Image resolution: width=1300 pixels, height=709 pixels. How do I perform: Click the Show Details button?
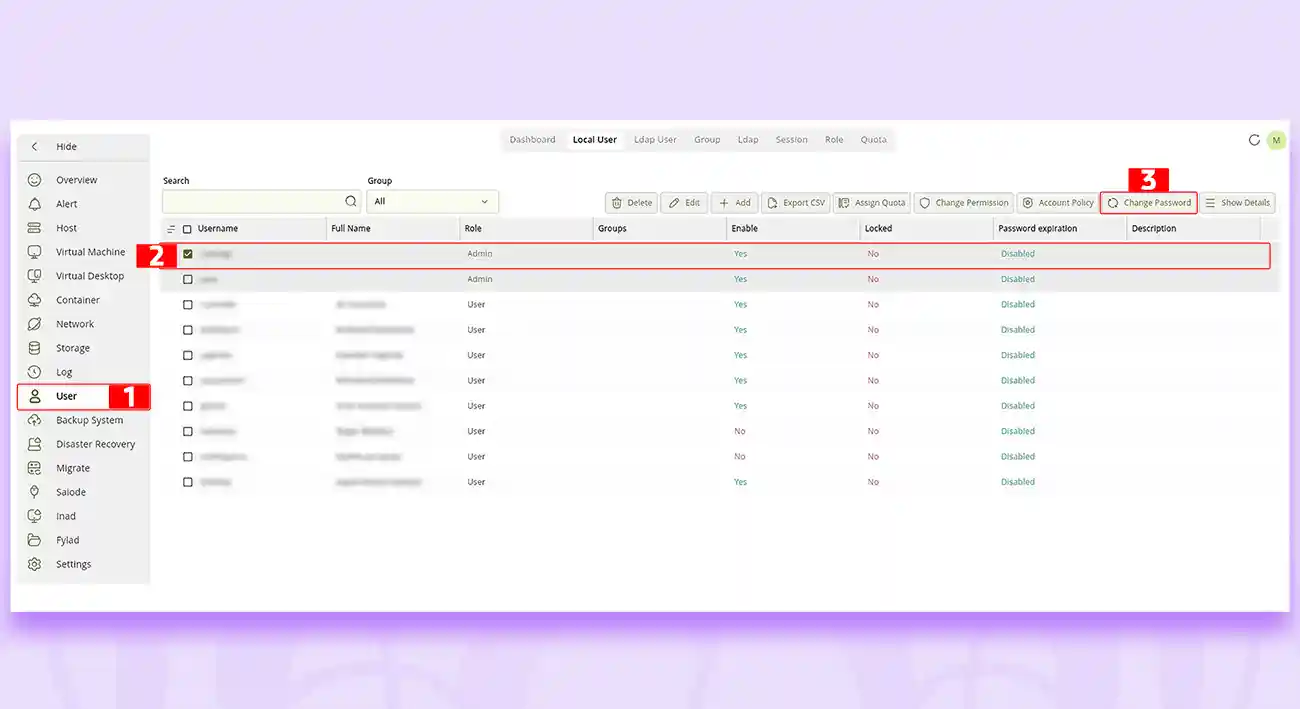(x=1237, y=203)
